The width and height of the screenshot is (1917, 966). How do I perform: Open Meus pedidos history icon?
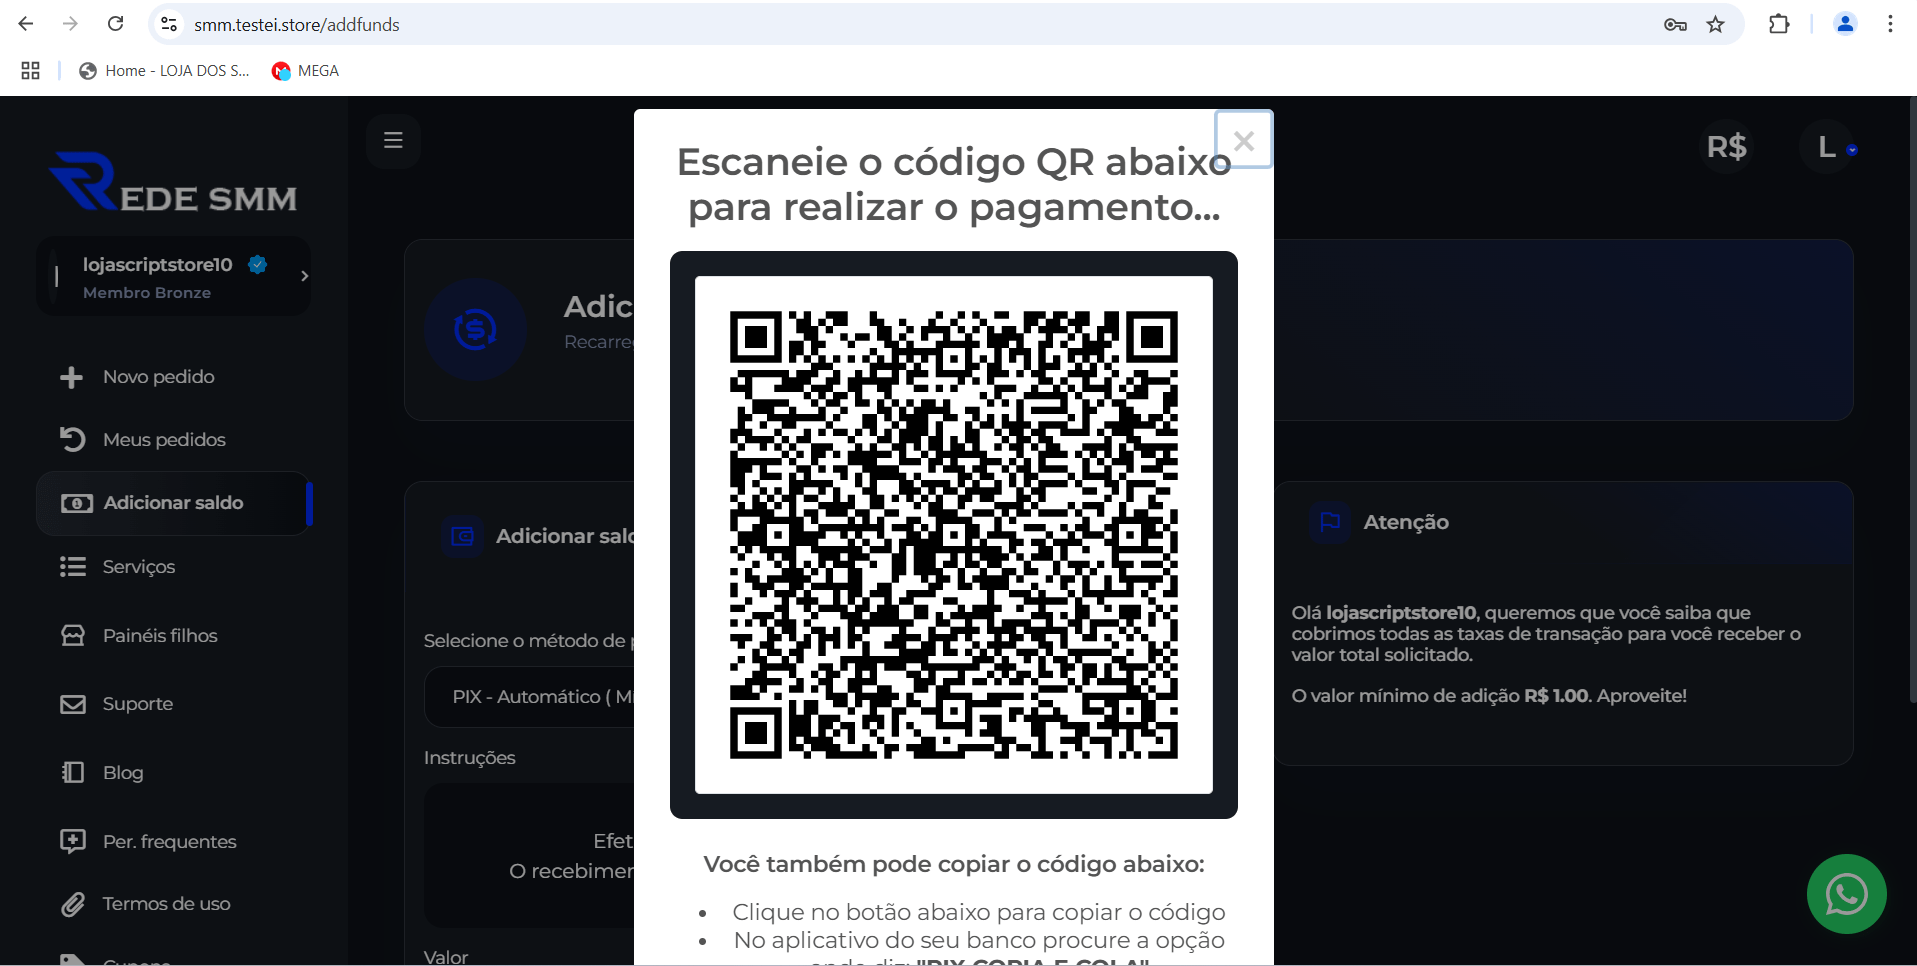71,439
